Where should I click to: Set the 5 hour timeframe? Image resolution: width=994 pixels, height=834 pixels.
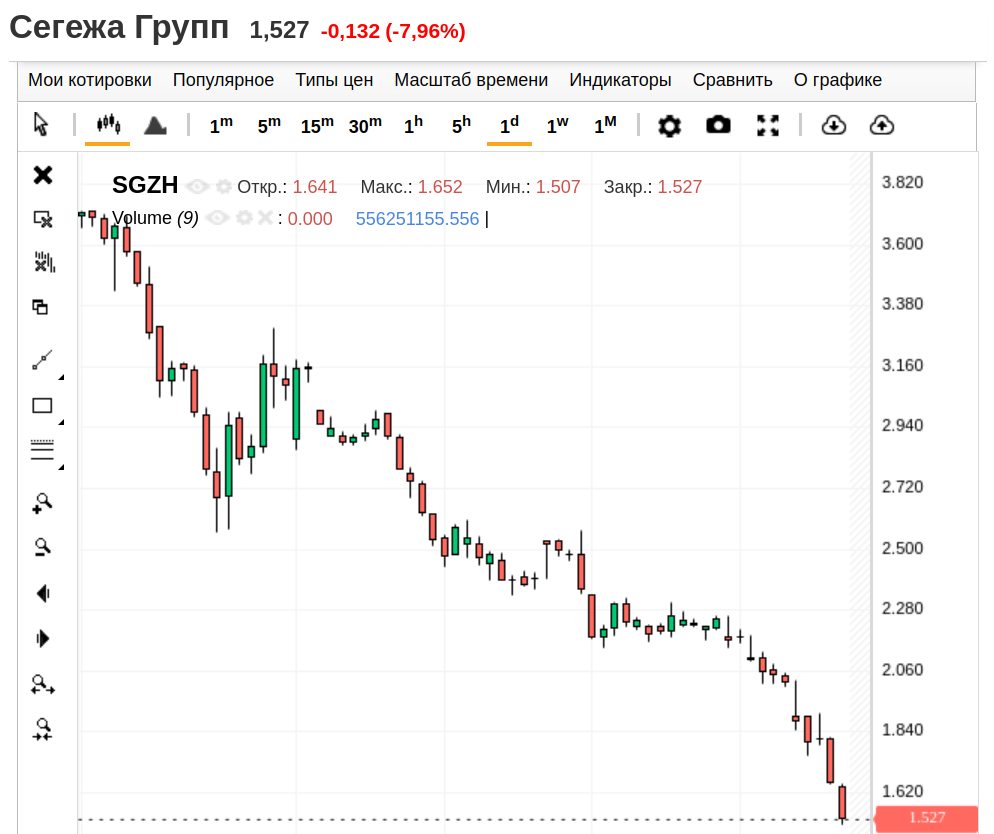[461, 125]
